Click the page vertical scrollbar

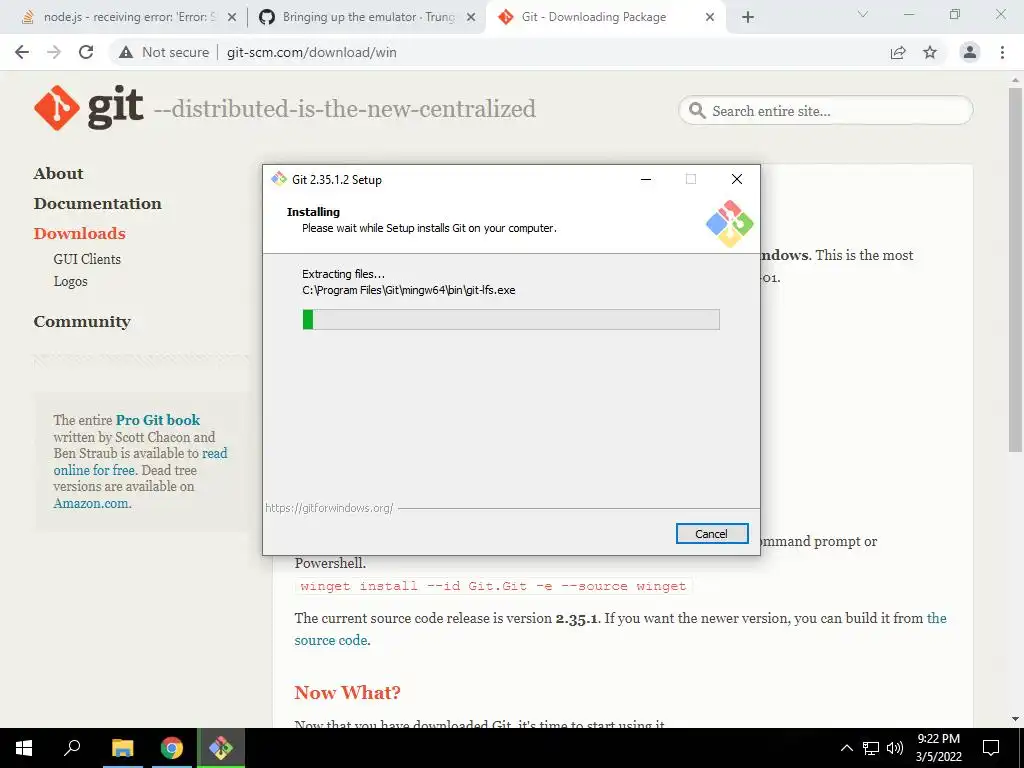1015,269
